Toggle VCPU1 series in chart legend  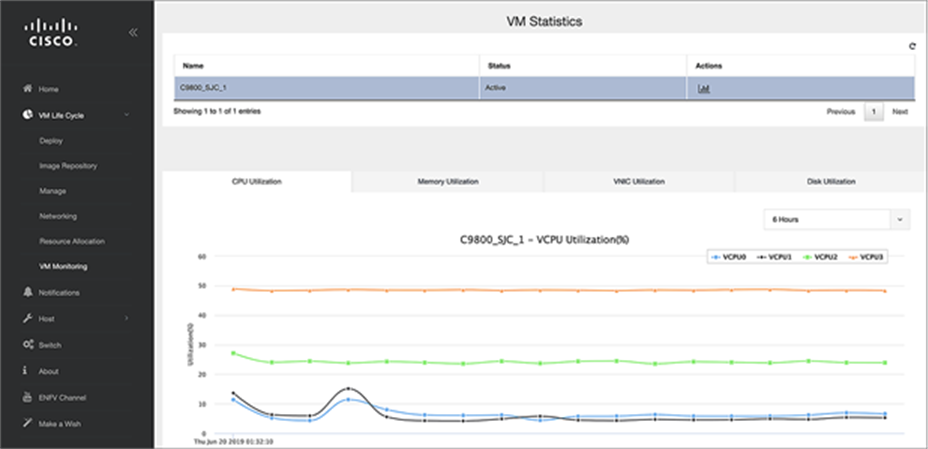775,257
